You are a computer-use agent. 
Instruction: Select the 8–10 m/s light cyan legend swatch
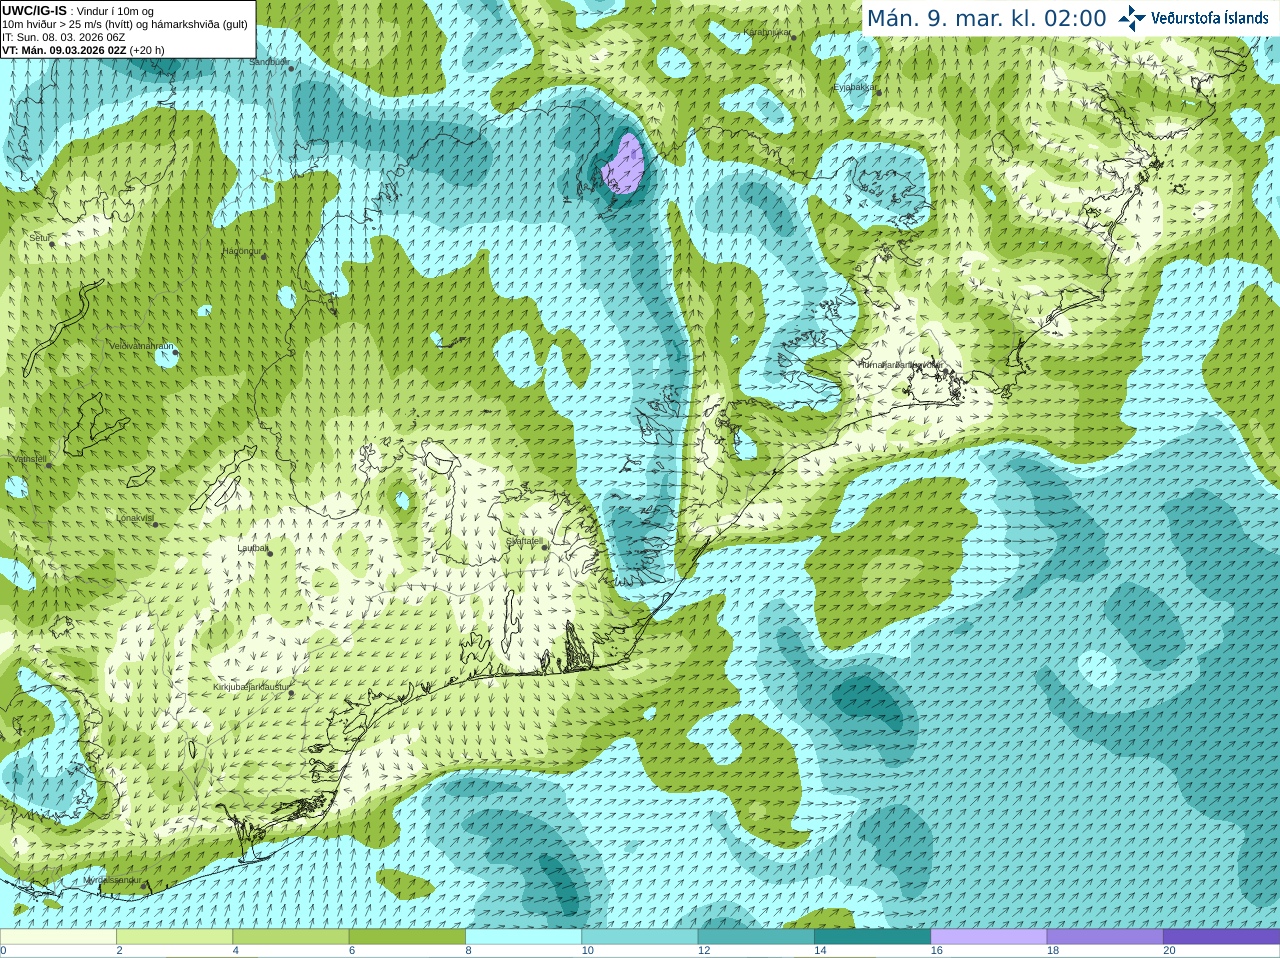point(523,937)
